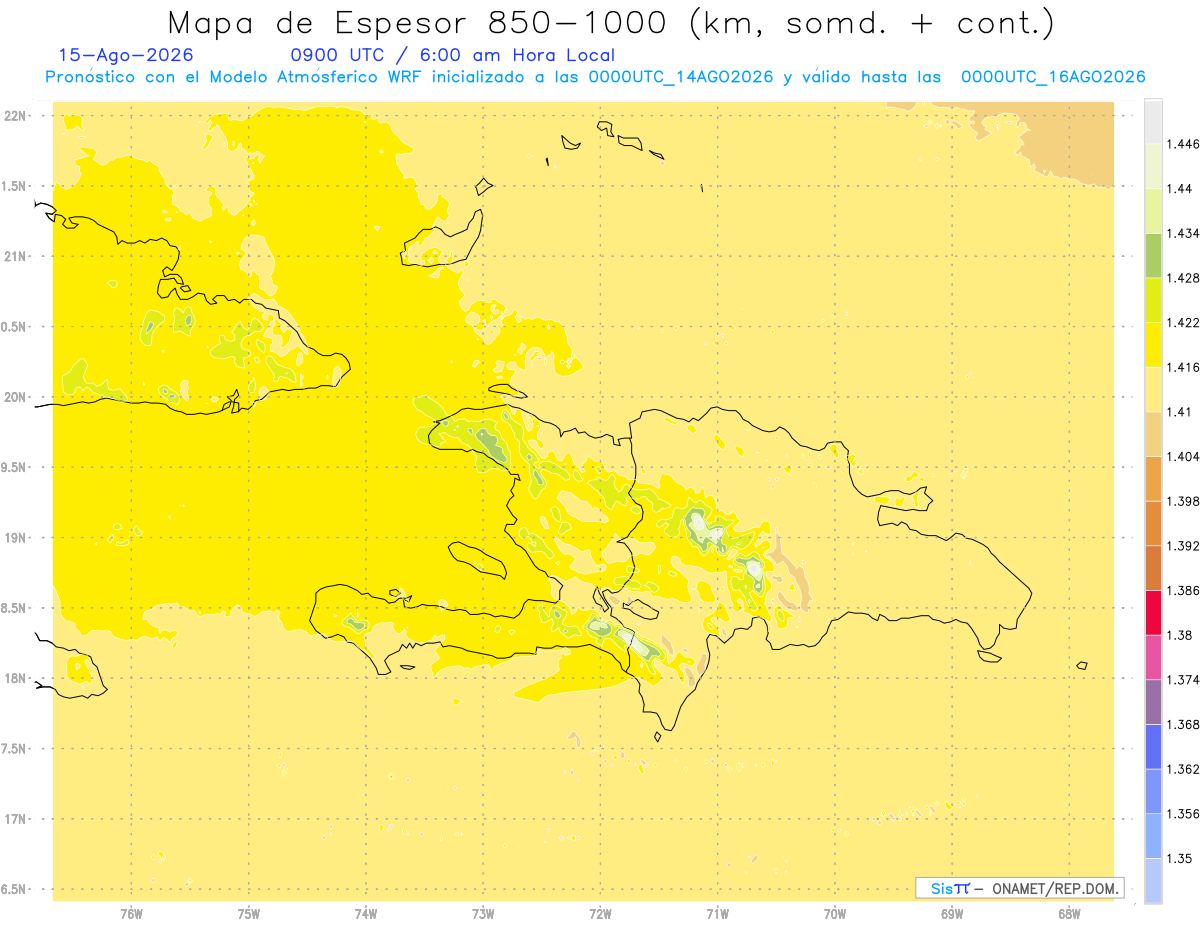
Task: Click the colorbar value 1.356
Action: (x=1183, y=814)
